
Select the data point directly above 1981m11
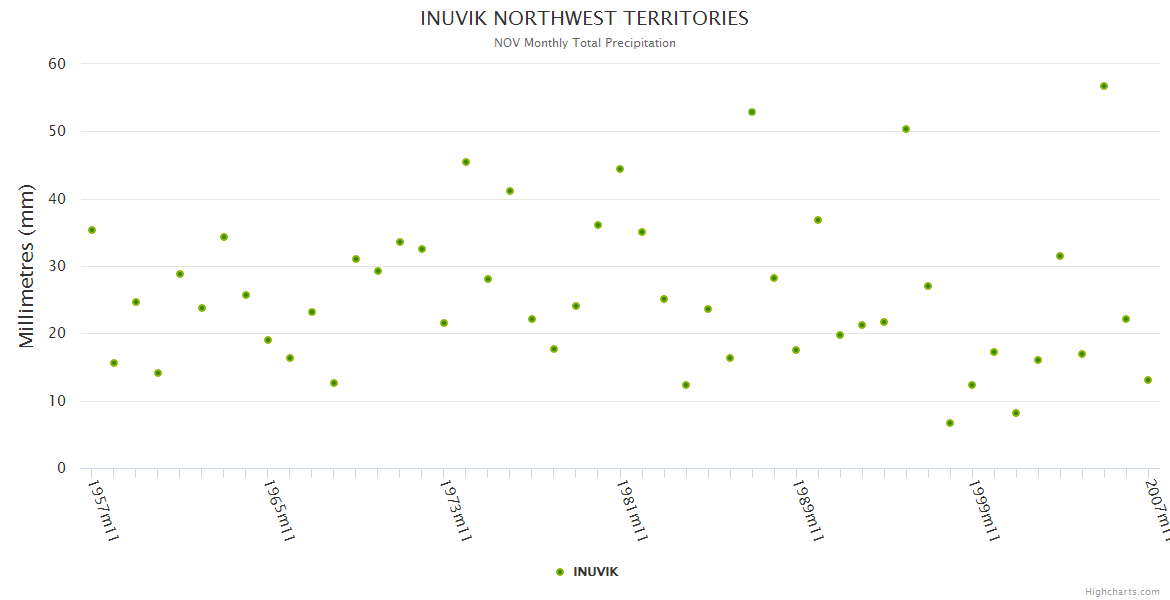click(x=620, y=169)
